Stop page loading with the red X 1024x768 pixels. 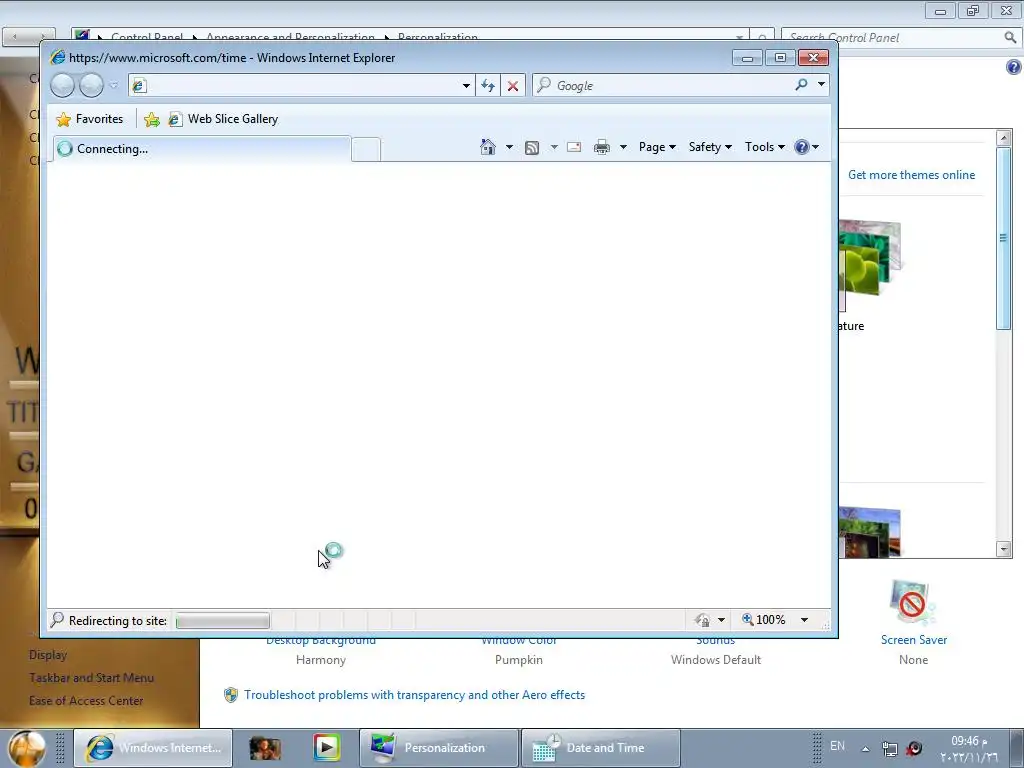(513, 86)
